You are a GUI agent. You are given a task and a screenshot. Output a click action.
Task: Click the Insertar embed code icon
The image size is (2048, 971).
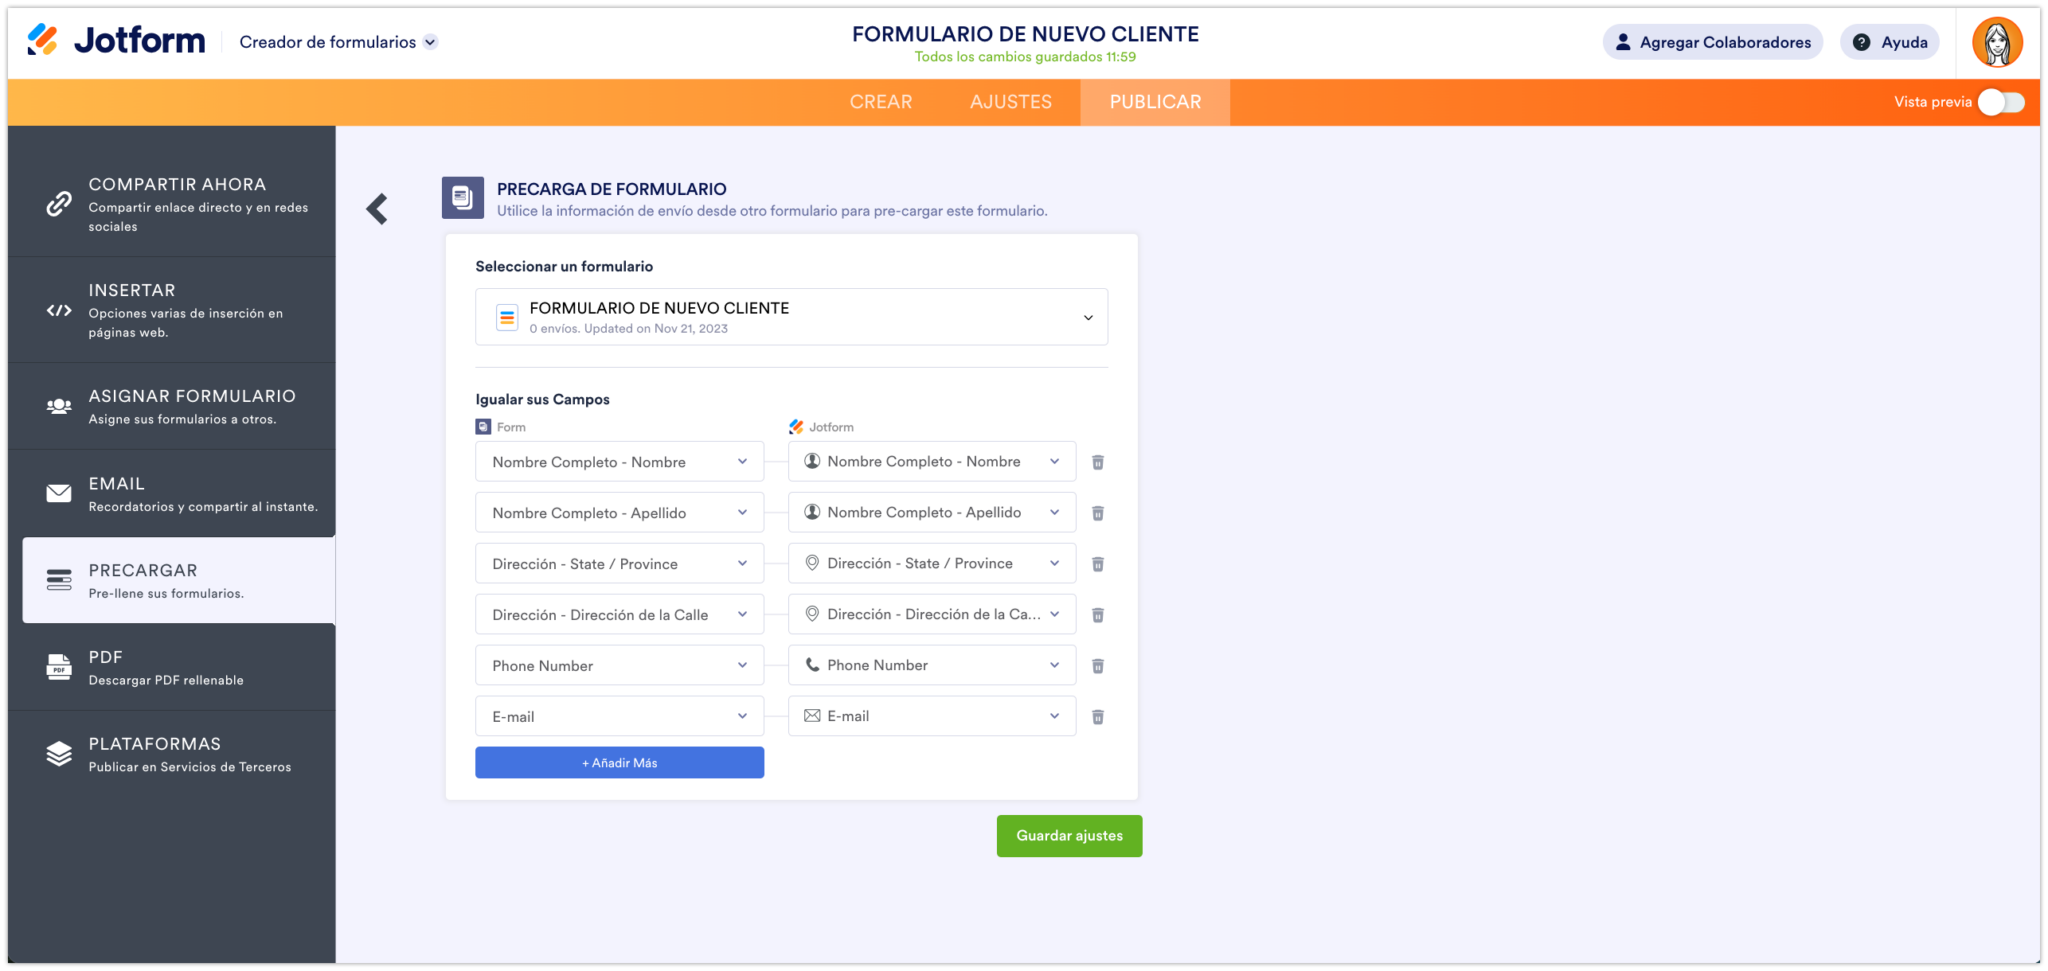pos(58,310)
